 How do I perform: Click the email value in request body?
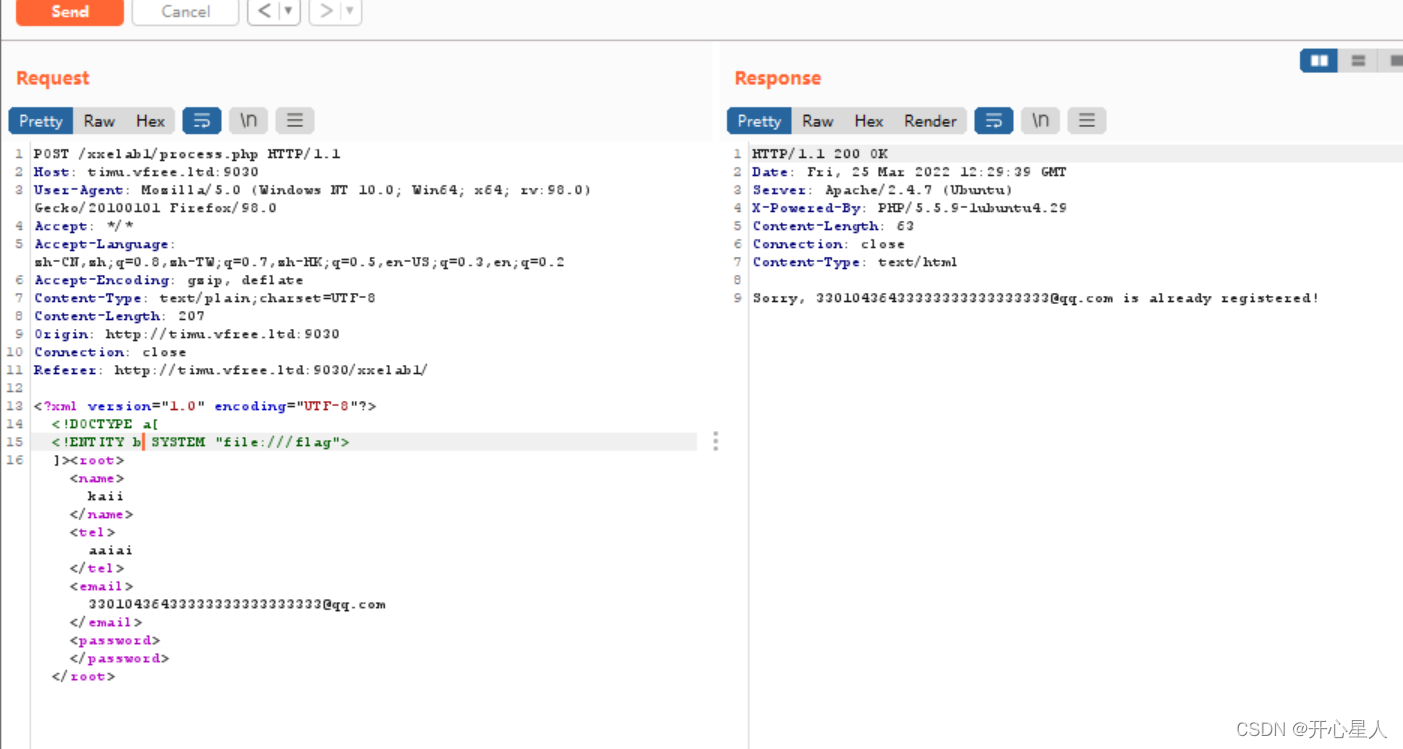pos(237,604)
